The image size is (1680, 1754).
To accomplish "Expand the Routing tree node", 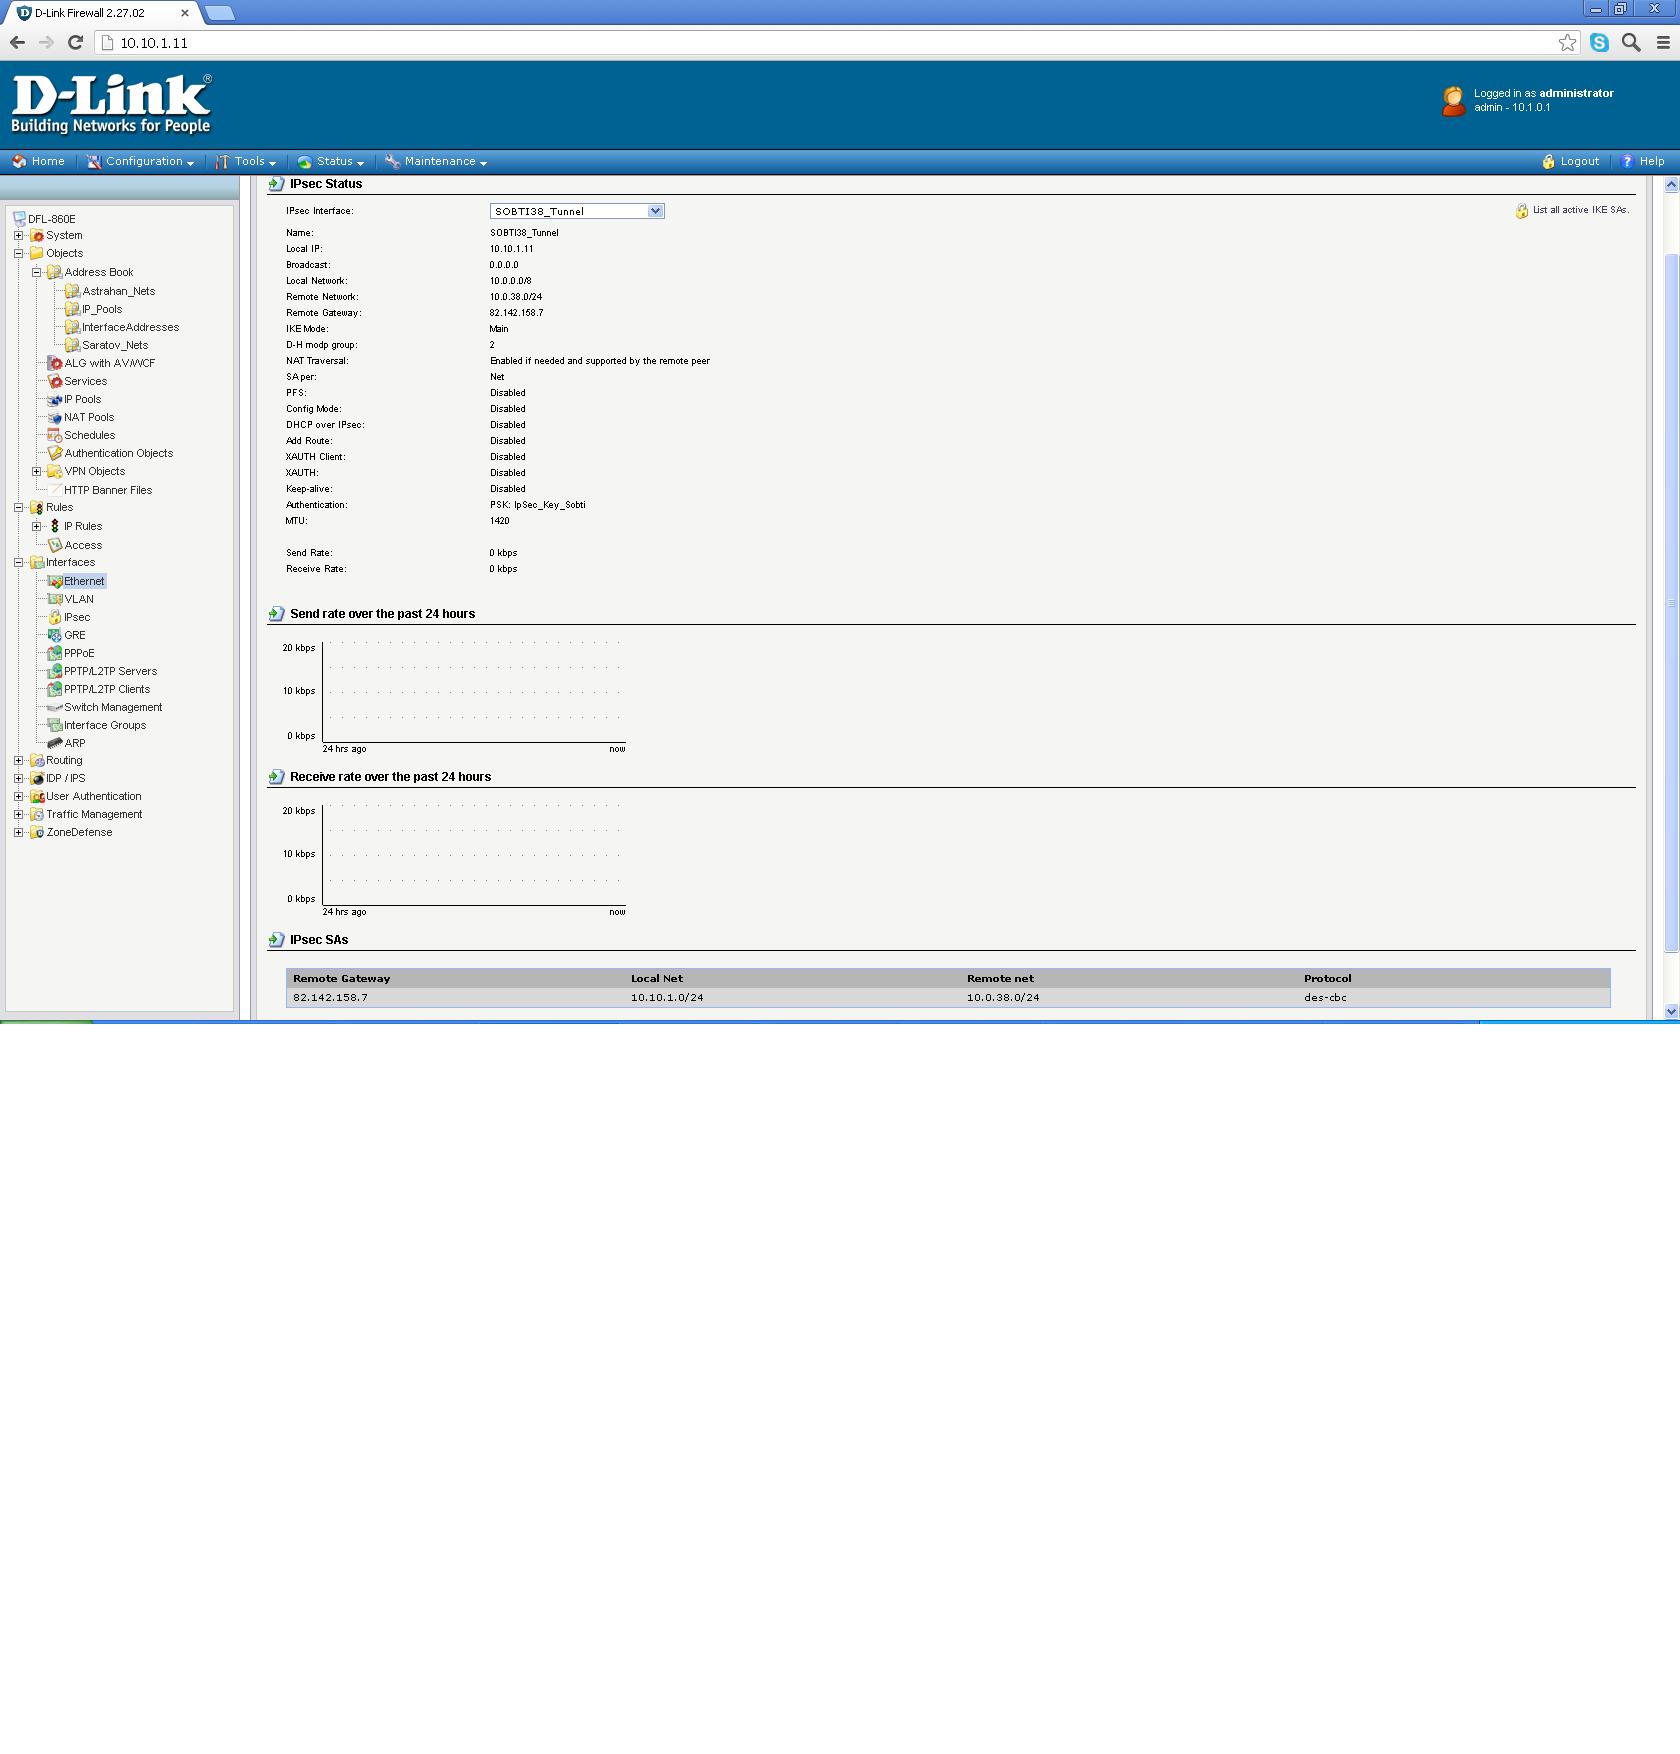I will [18, 761].
